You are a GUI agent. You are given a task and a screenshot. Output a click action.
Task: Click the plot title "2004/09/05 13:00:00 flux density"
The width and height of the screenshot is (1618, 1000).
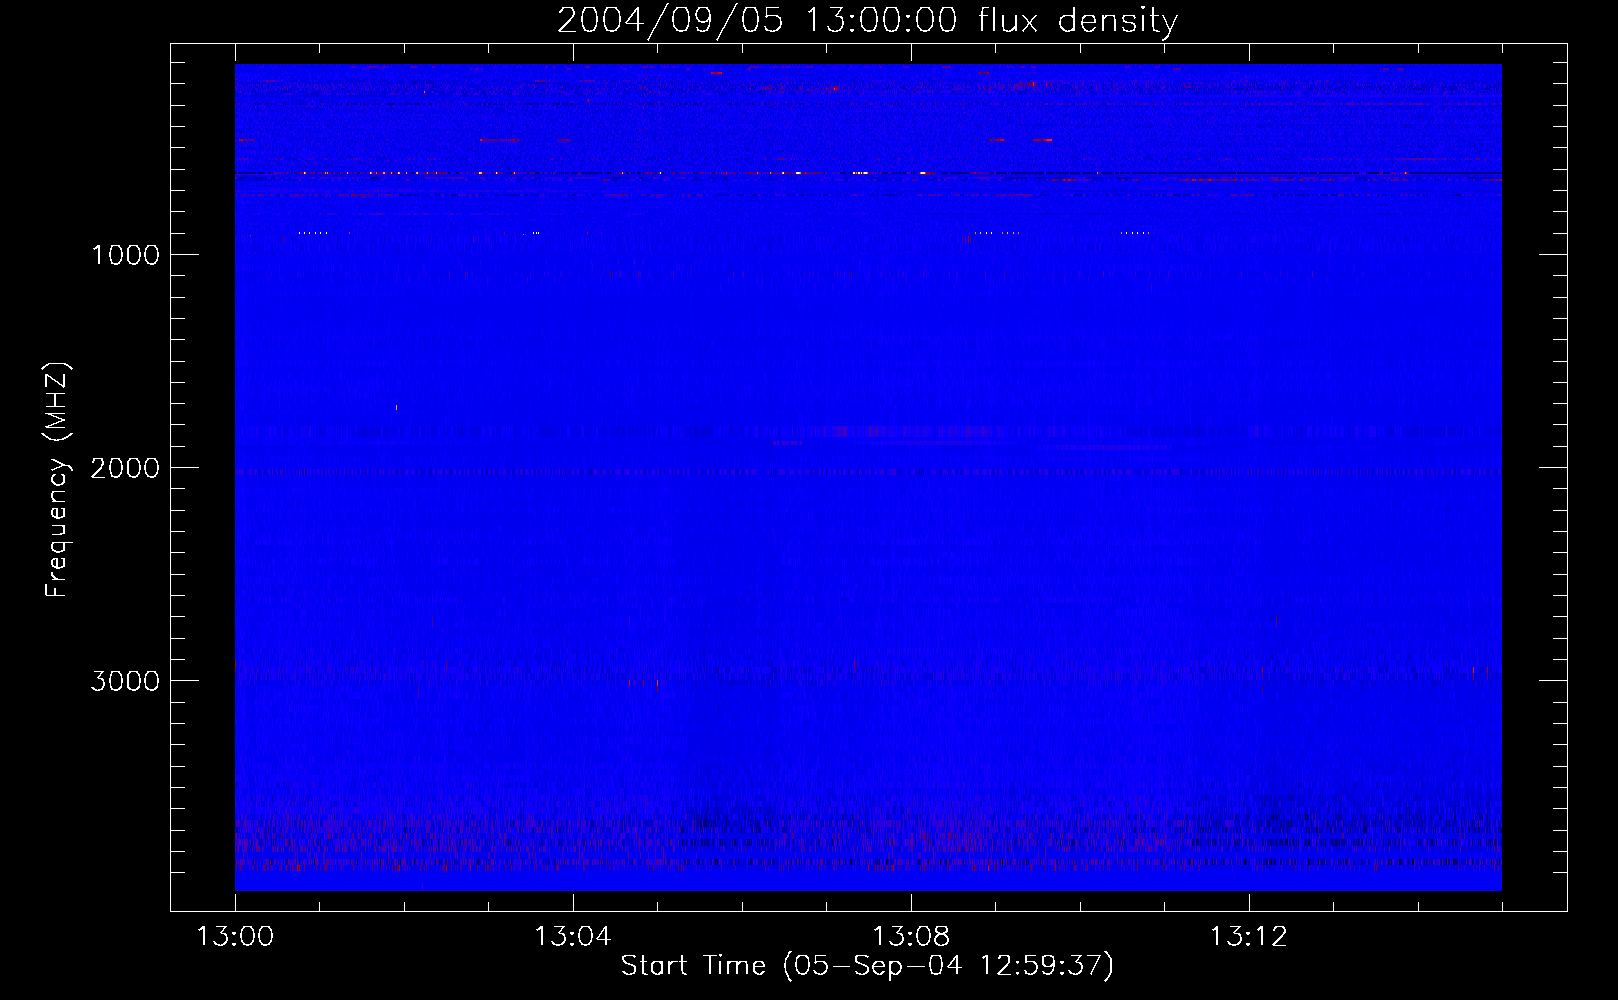point(867,21)
